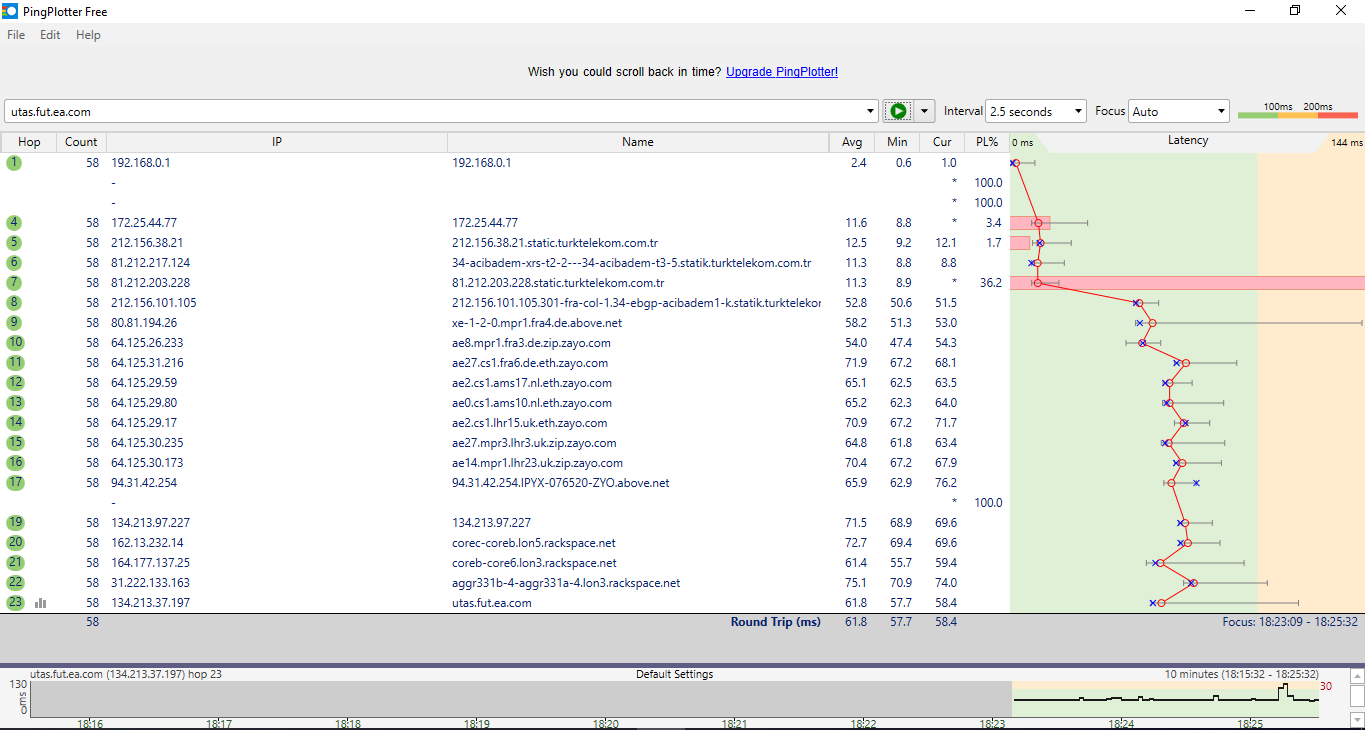Select hop 21 green circle icon

(14, 563)
